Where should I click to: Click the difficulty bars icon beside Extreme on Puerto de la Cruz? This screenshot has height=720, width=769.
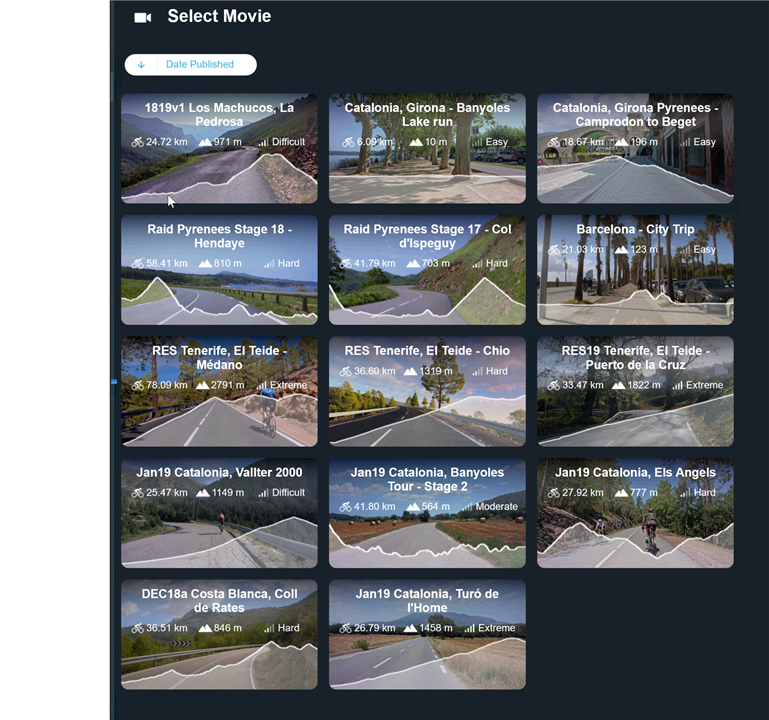click(677, 386)
